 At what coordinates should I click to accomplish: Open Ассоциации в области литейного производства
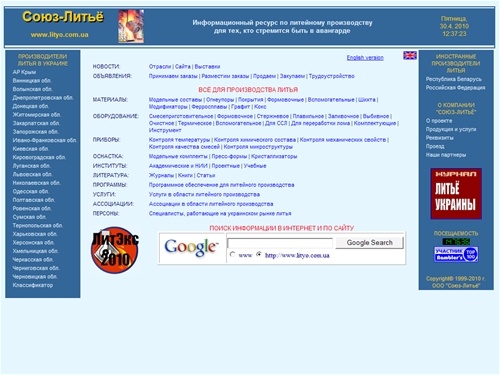tap(211, 204)
